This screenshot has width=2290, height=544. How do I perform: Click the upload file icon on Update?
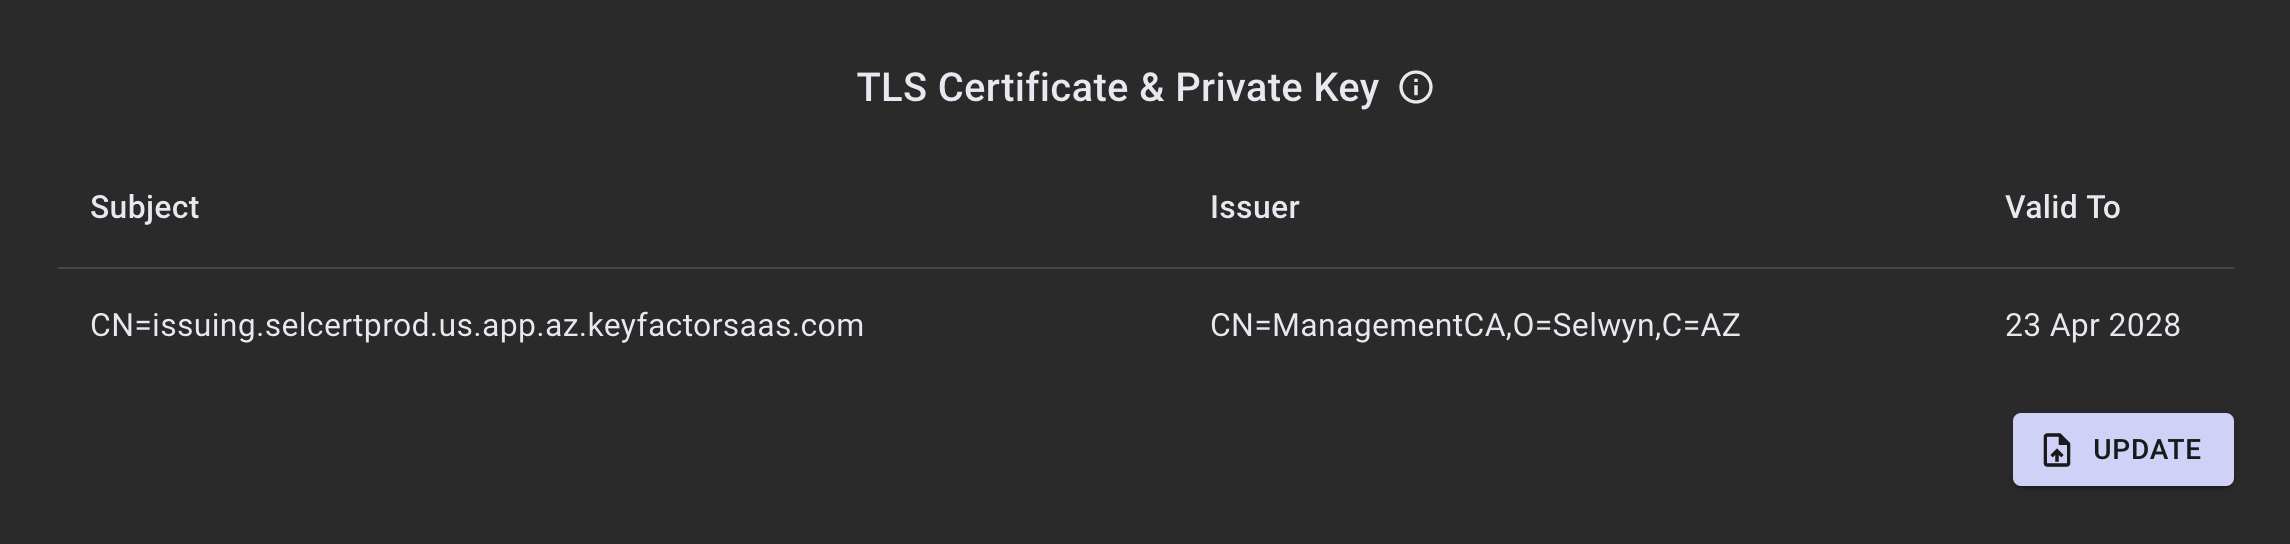[2057, 450]
